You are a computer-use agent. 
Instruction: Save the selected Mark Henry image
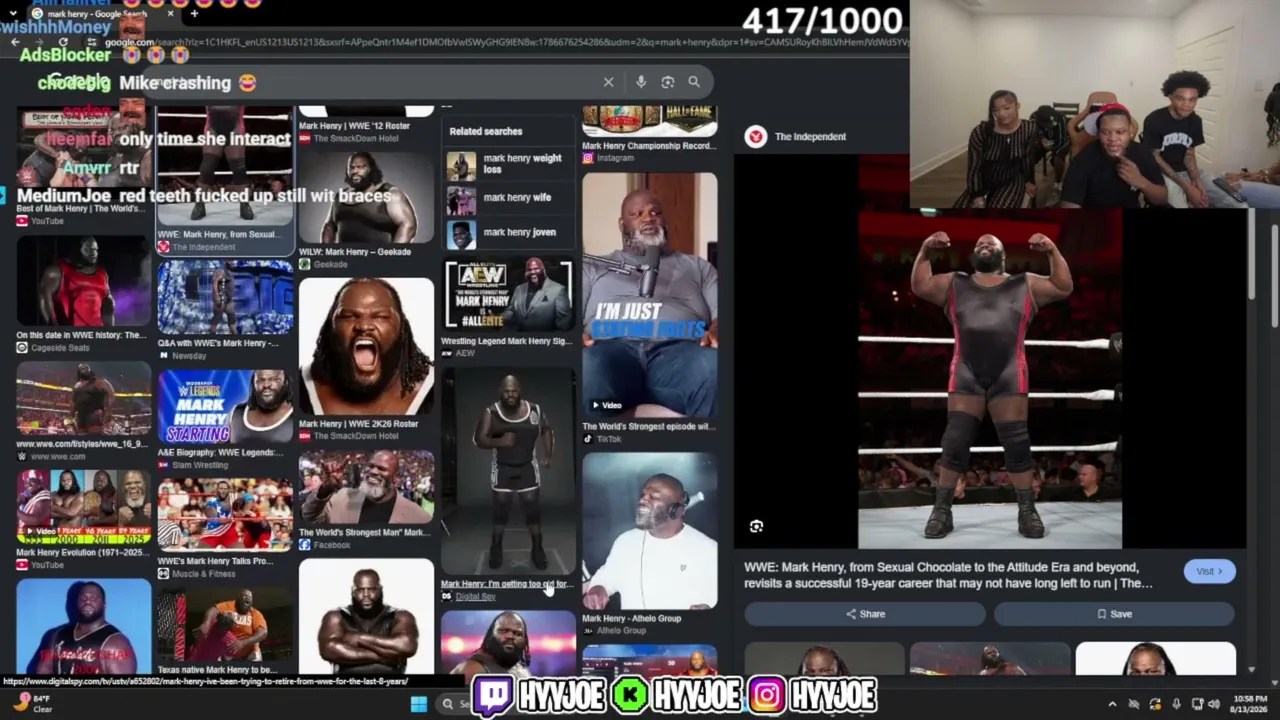(1114, 614)
